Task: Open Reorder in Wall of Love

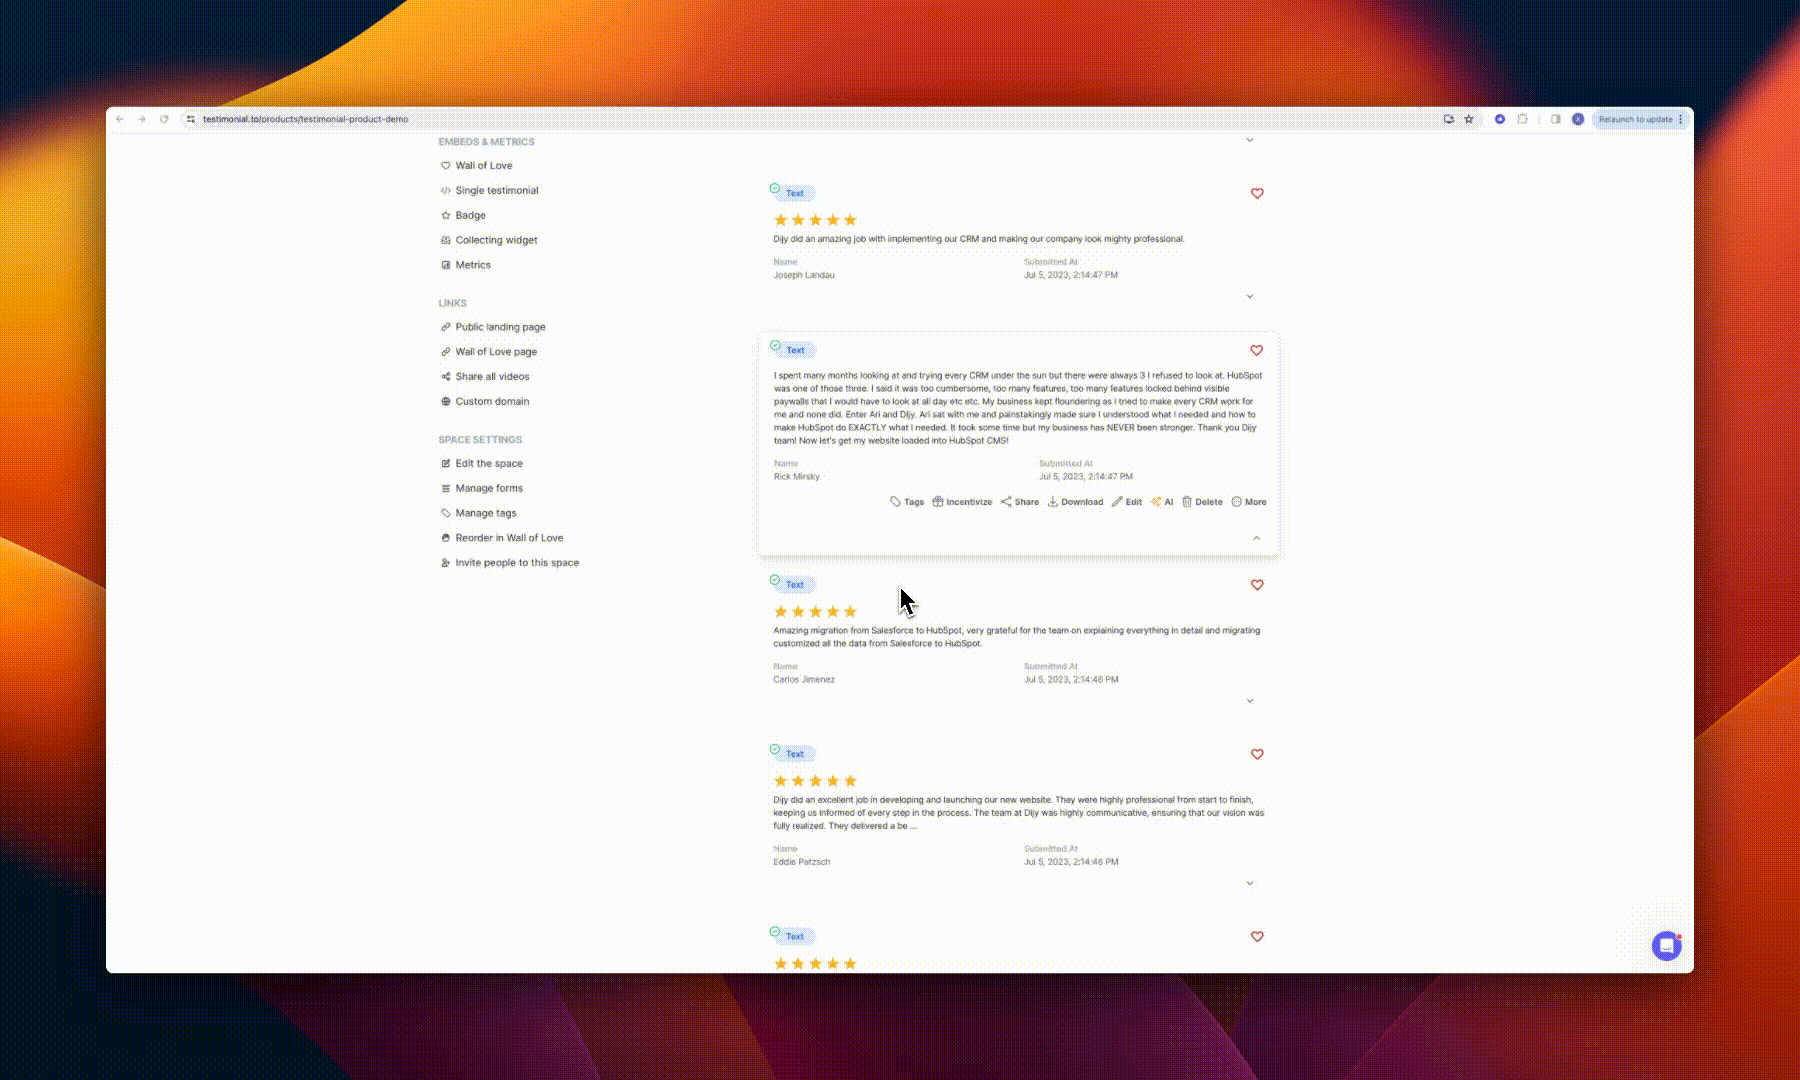Action: (x=502, y=538)
